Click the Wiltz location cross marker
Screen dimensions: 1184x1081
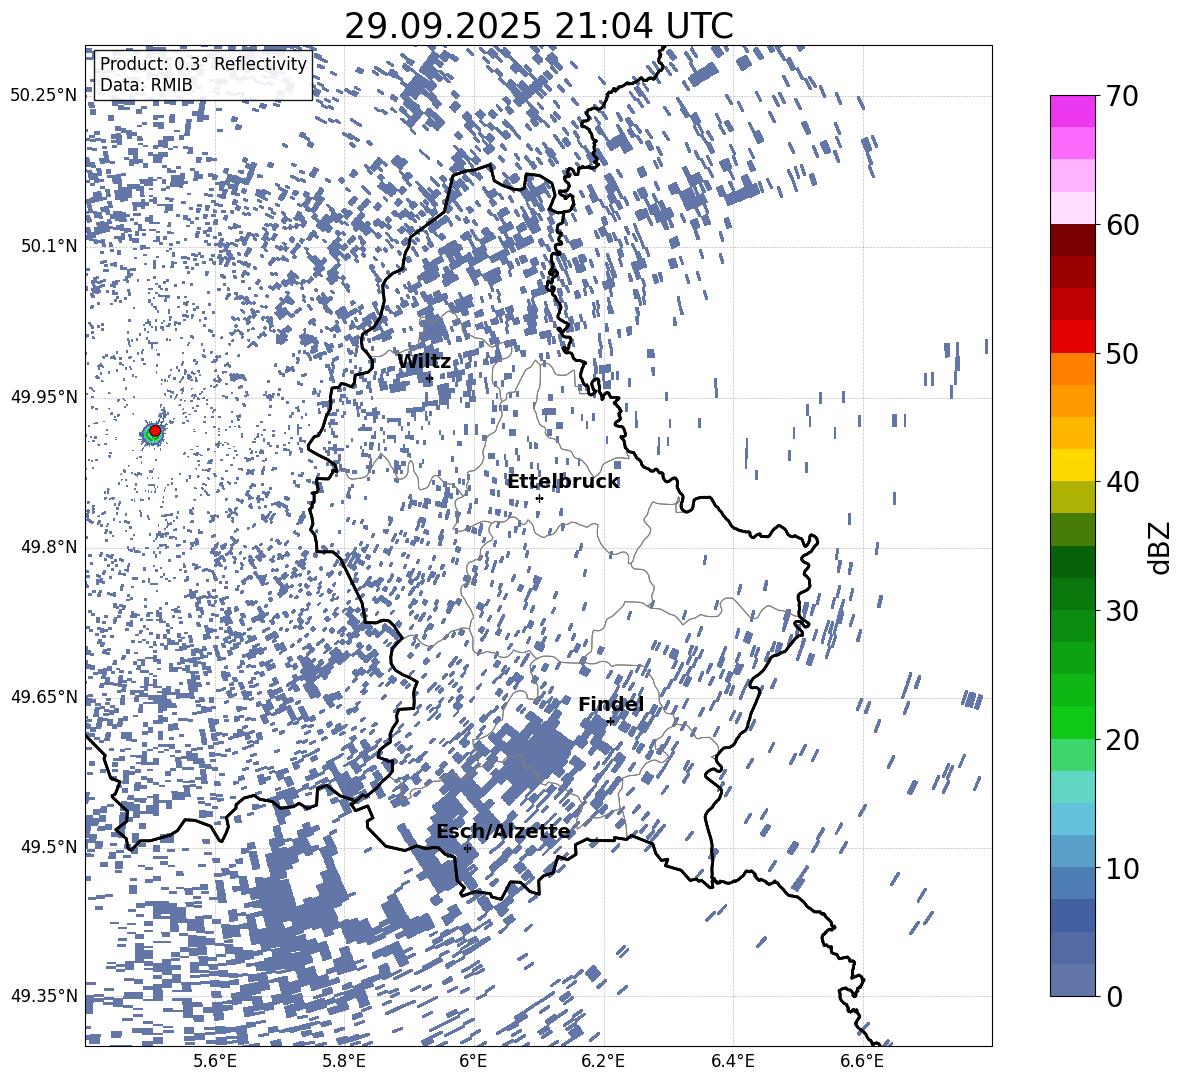point(430,378)
